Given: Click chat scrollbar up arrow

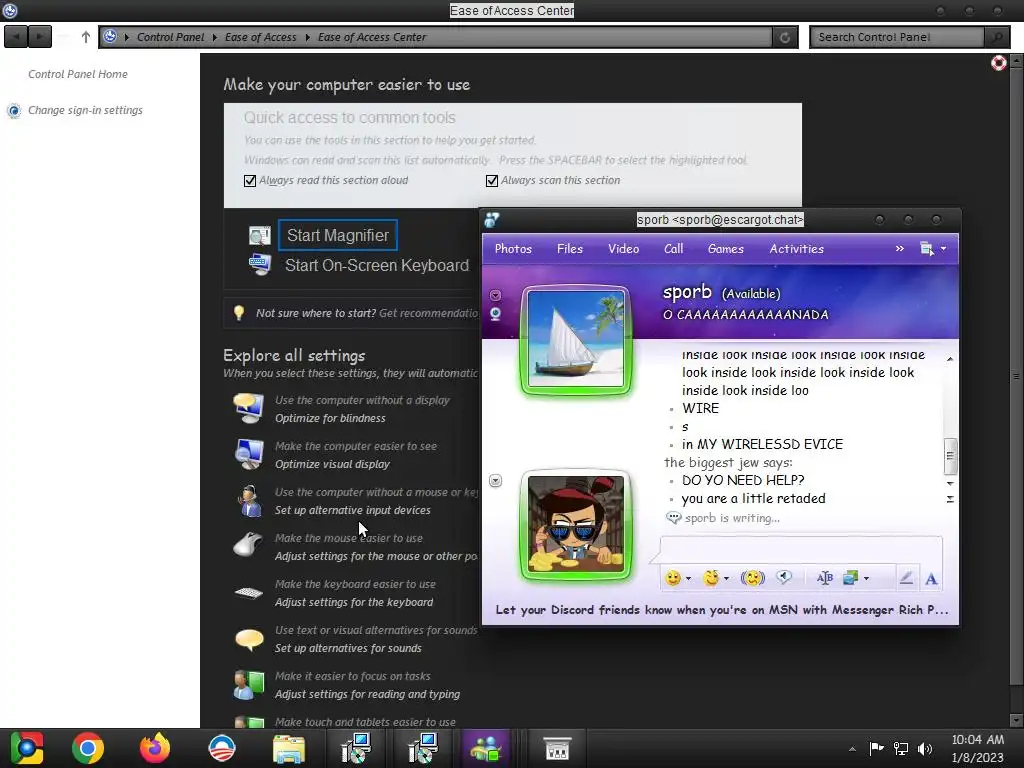Looking at the screenshot, I should tap(950, 359).
